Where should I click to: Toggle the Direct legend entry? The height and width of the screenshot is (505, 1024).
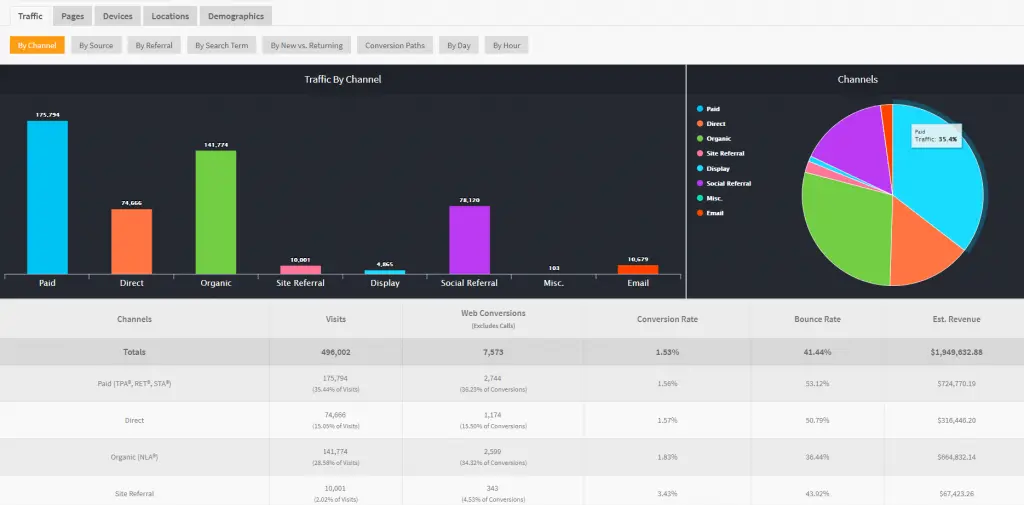(711, 123)
